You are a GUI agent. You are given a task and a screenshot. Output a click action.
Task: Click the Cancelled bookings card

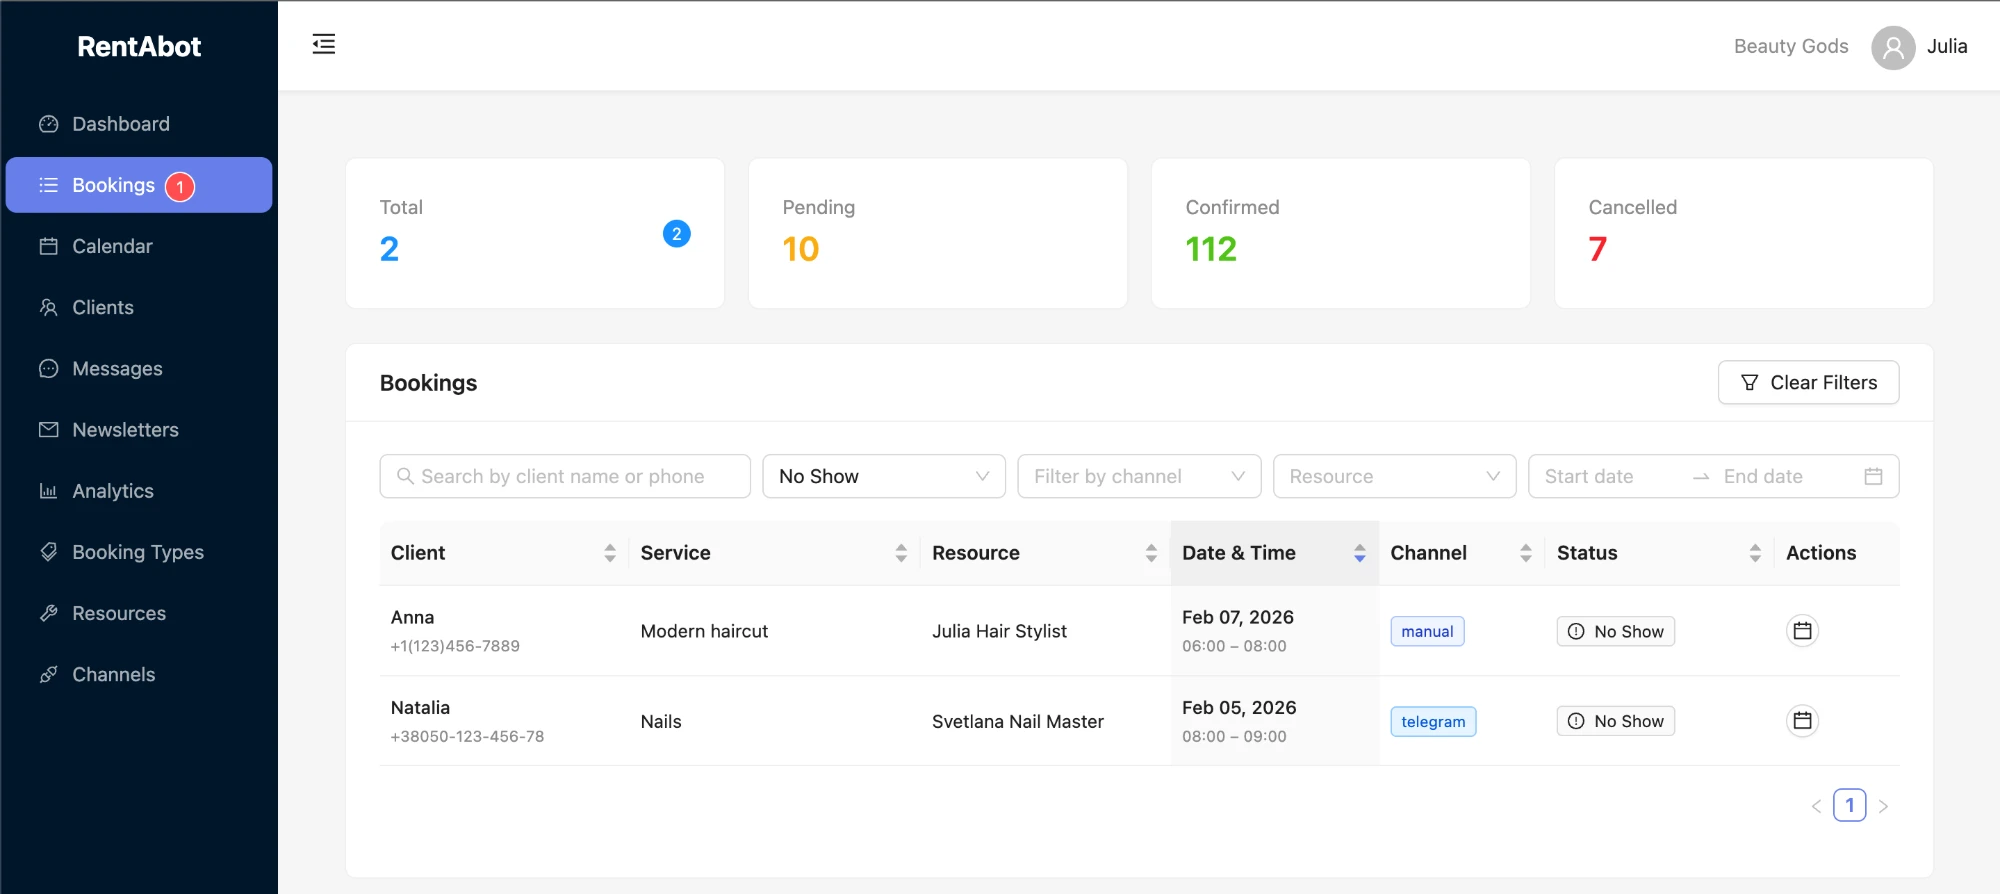tap(1744, 233)
